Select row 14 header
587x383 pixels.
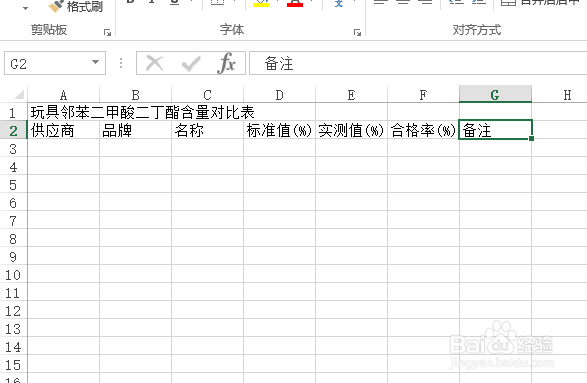[13, 346]
